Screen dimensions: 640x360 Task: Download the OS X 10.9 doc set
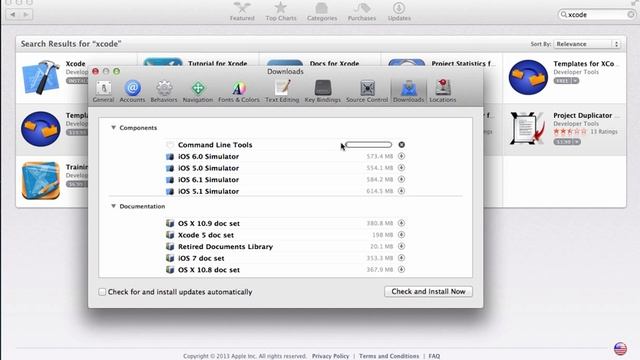(x=401, y=223)
